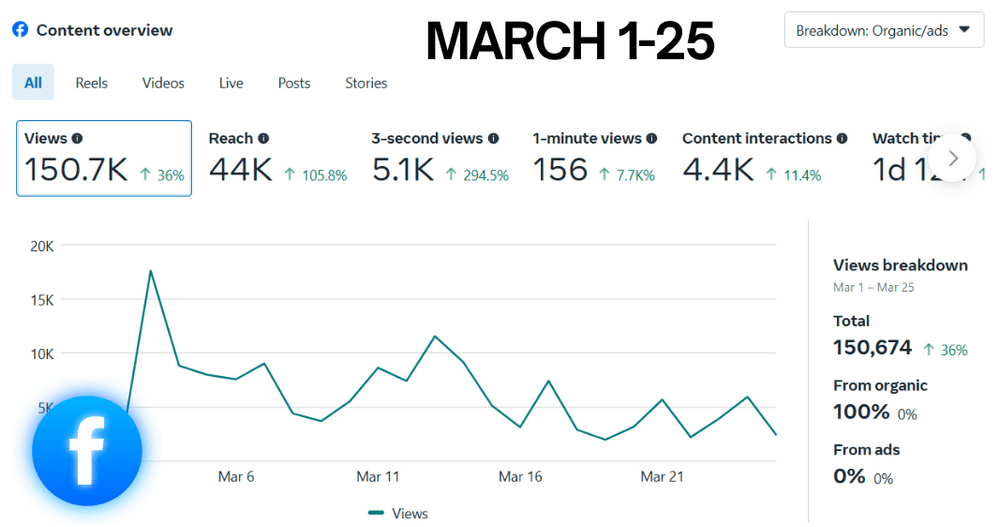Open the Videos tab
This screenshot has width=999, height=527.
pyautogui.click(x=163, y=83)
